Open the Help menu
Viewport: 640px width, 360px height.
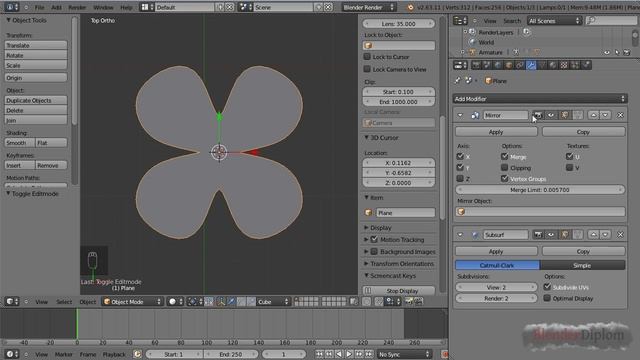tap(126, 7)
